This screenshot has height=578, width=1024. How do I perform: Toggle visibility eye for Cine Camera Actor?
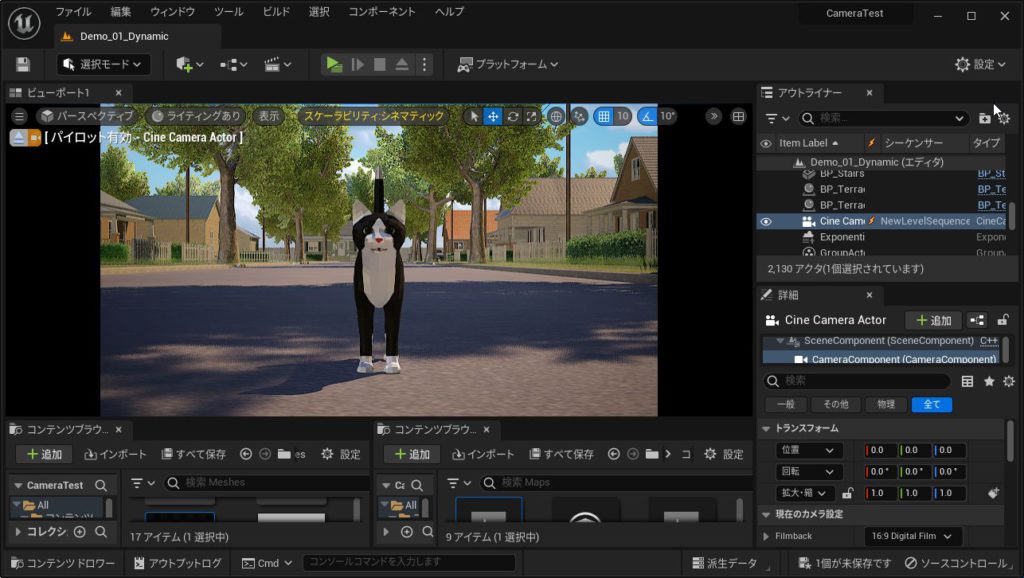pos(766,221)
